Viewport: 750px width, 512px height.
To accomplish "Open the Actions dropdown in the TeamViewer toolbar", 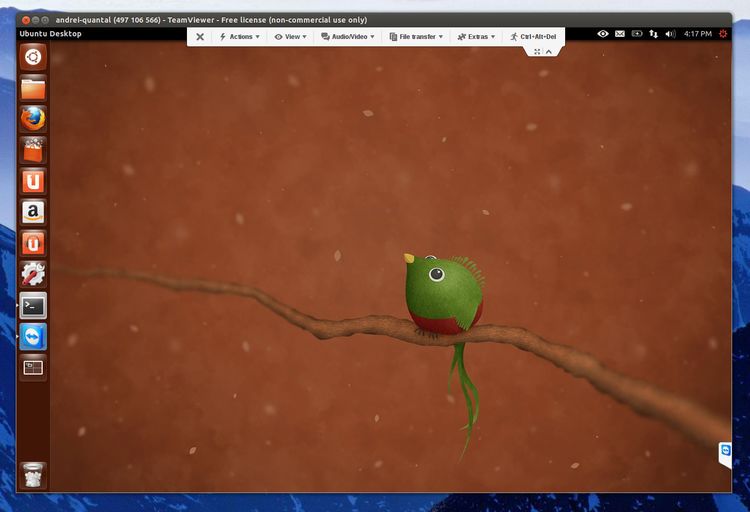I will pos(239,37).
